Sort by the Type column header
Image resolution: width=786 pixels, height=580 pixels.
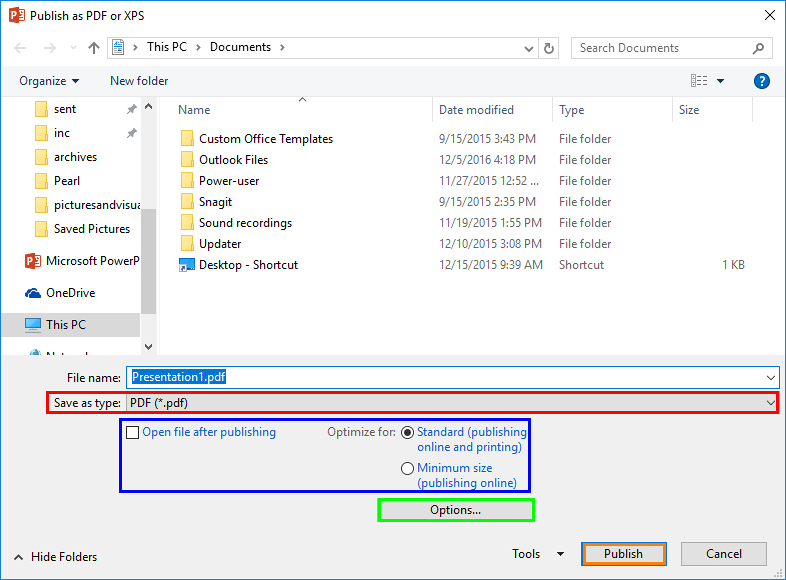(x=571, y=110)
